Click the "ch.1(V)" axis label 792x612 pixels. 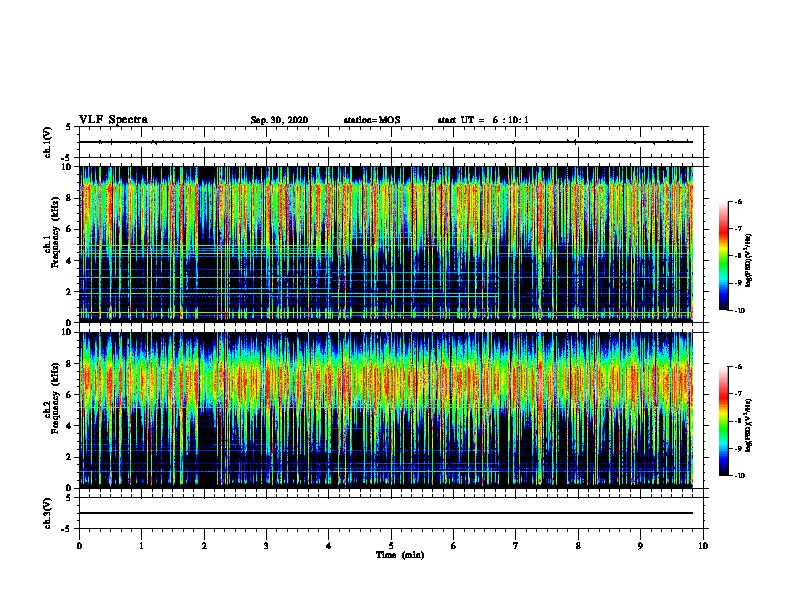click(x=48, y=142)
